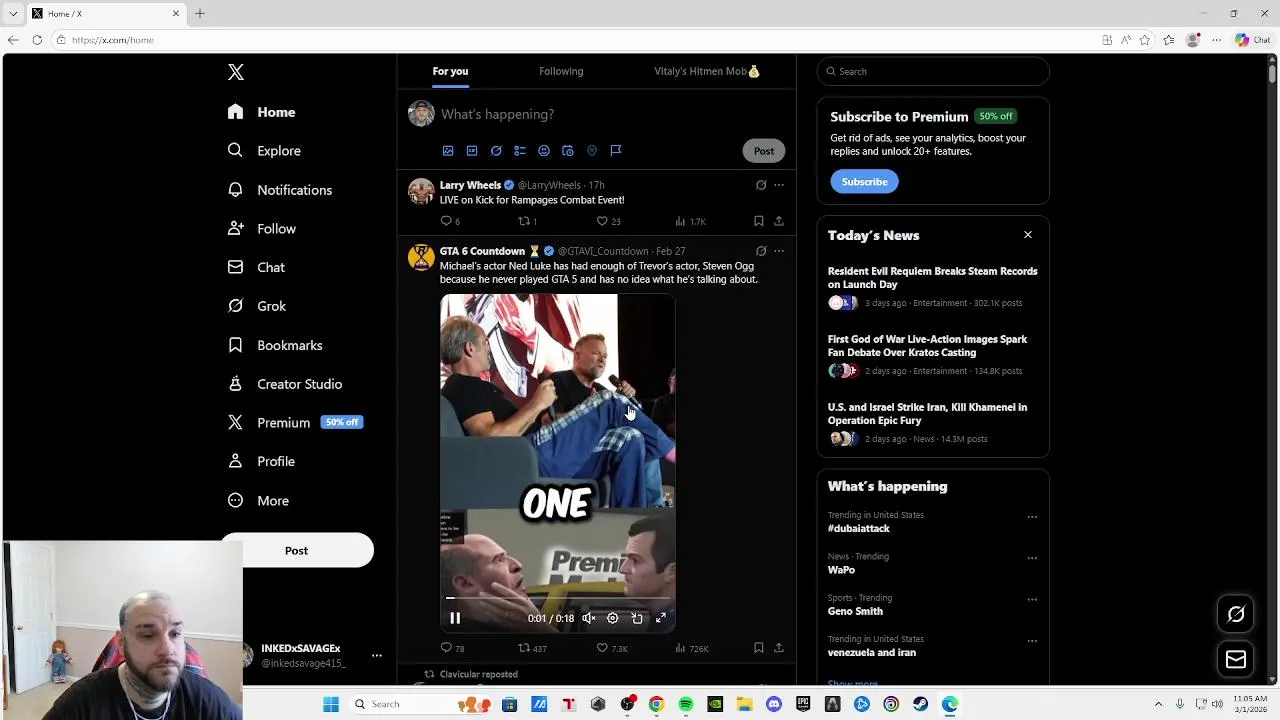This screenshot has width=1280, height=720.
Task: Open the Notifications page
Action: tap(279, 190)
